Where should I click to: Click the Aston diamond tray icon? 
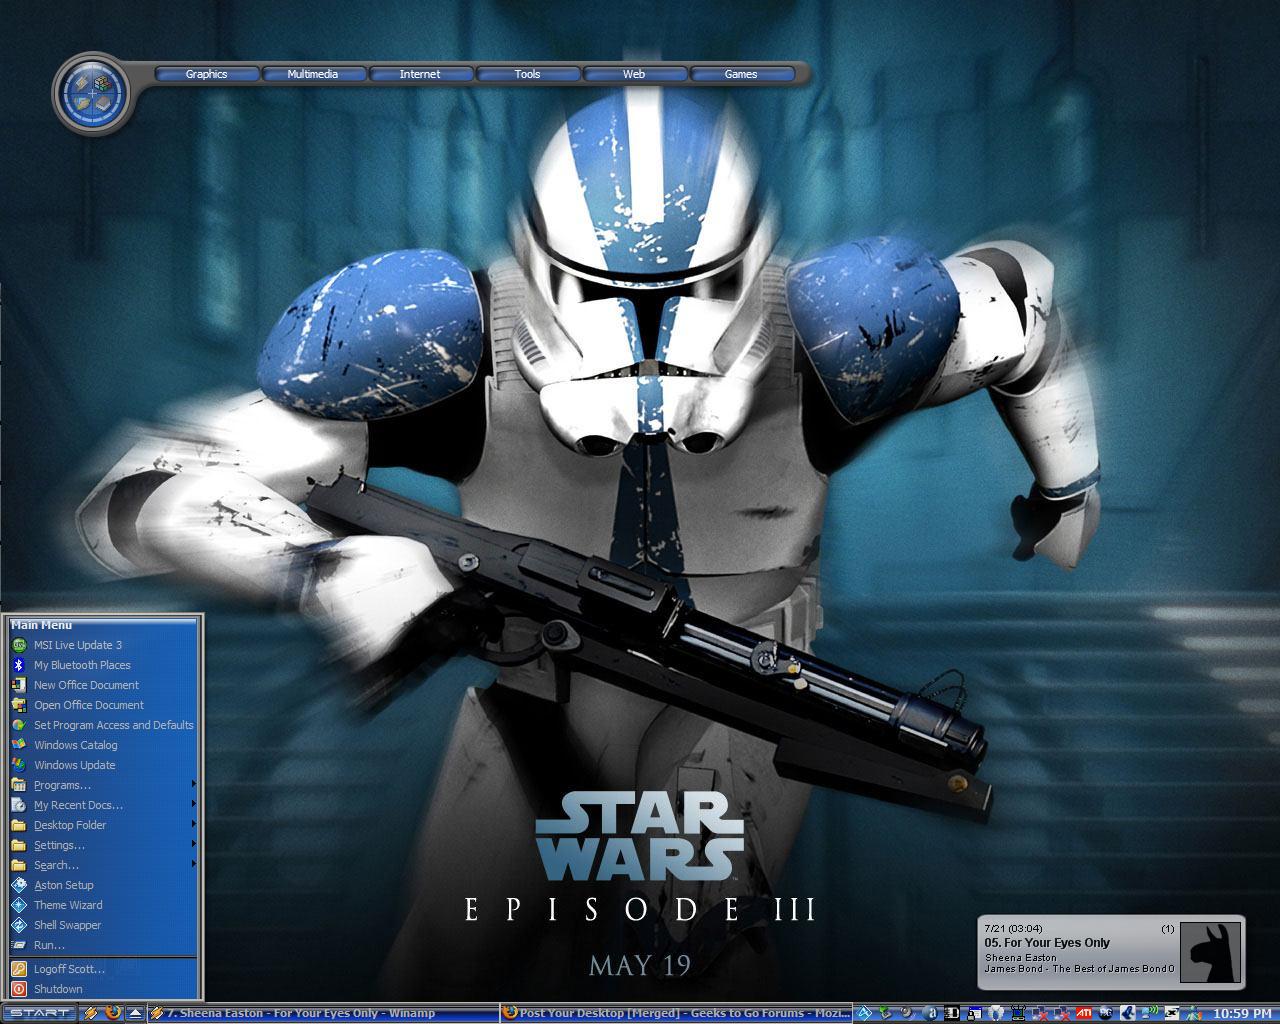(x=863, y=1013)
